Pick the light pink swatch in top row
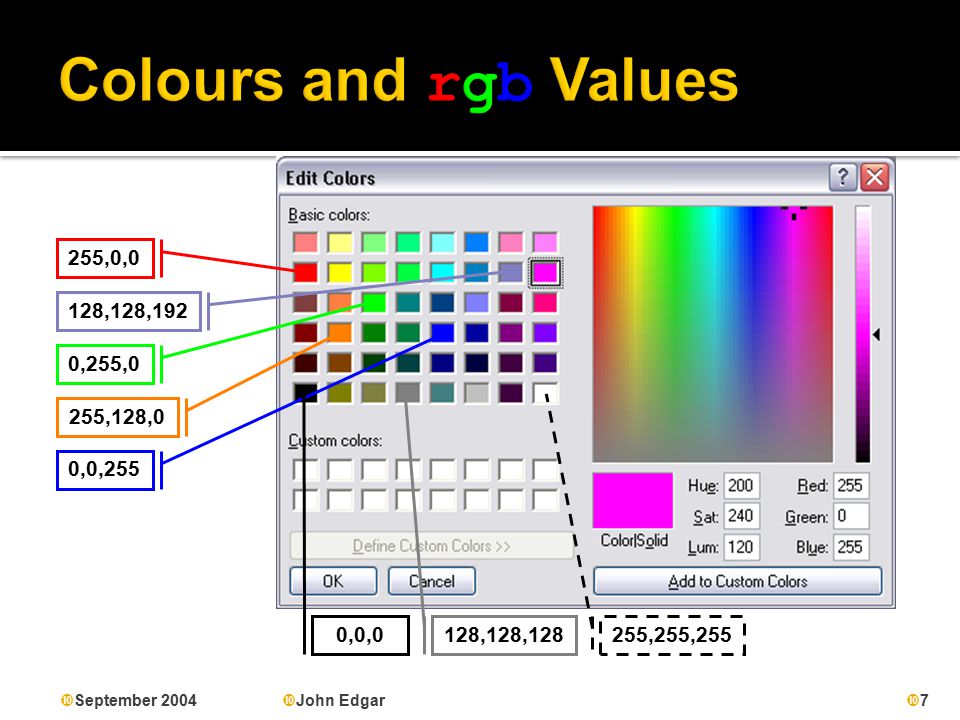 click(x=511, y=242)
